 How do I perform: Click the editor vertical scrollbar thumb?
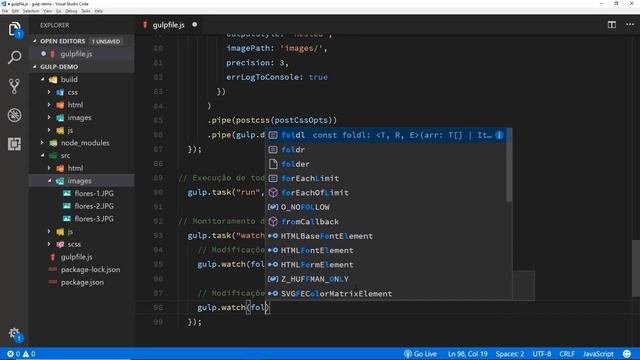pos(636,268)
